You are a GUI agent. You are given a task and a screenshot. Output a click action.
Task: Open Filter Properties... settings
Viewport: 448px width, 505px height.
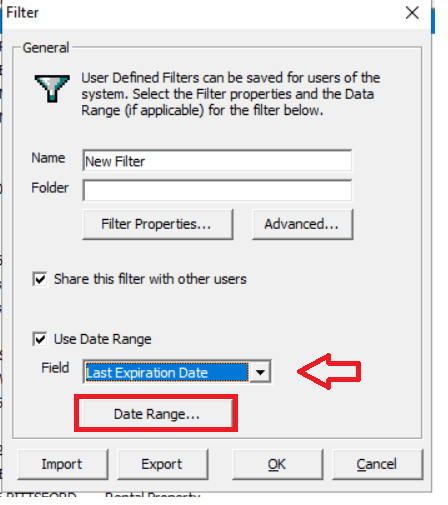[157, 224]
